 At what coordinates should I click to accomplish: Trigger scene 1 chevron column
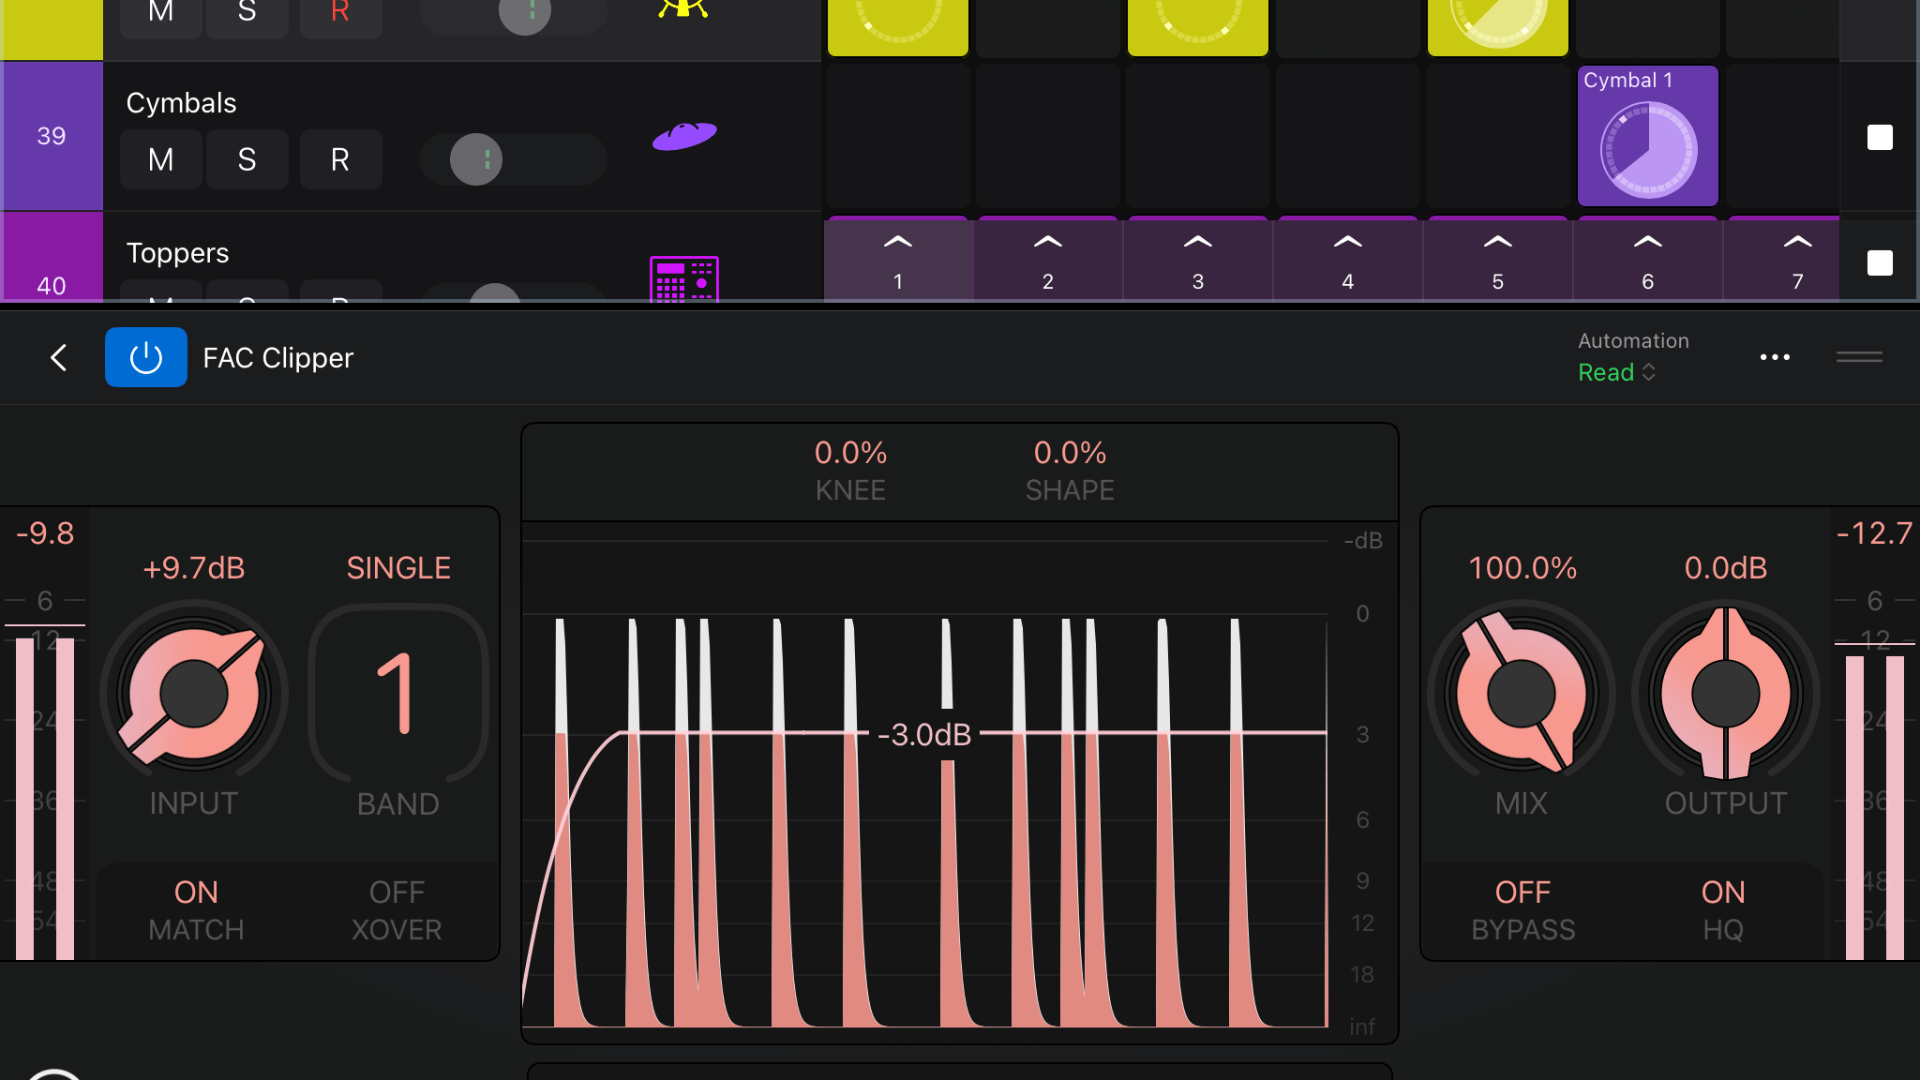(x=898, y=259)
